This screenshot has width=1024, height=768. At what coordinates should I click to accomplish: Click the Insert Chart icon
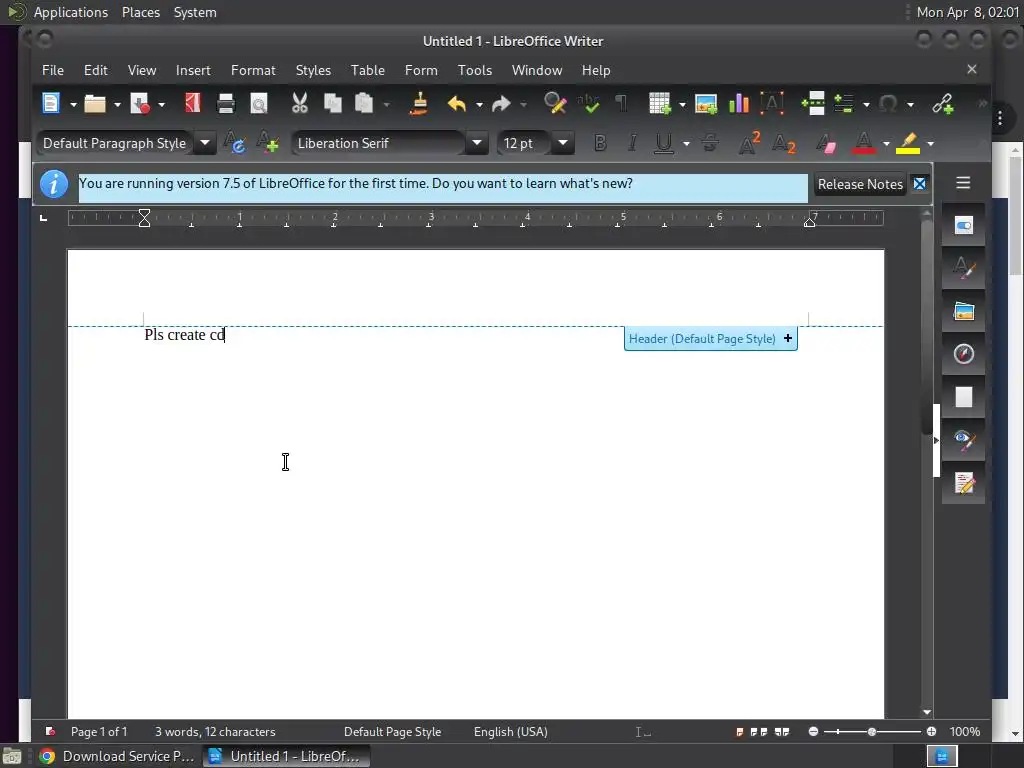739,103
